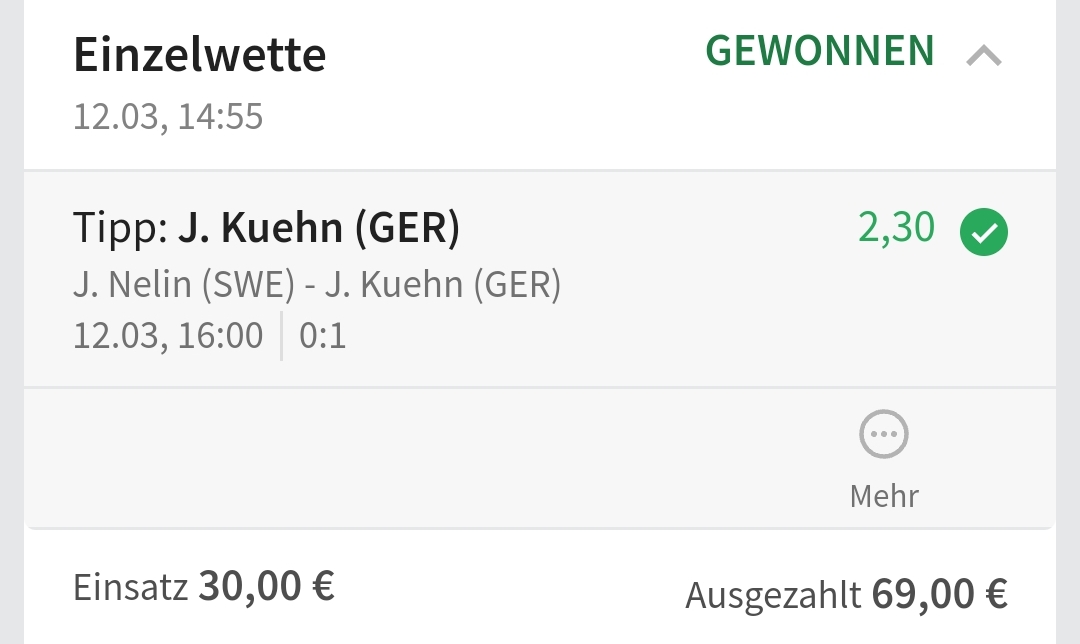Select grey J. Kuehn (GER) in match line
This screenshot has width=1080, height=644.
[x=443, y=286]
